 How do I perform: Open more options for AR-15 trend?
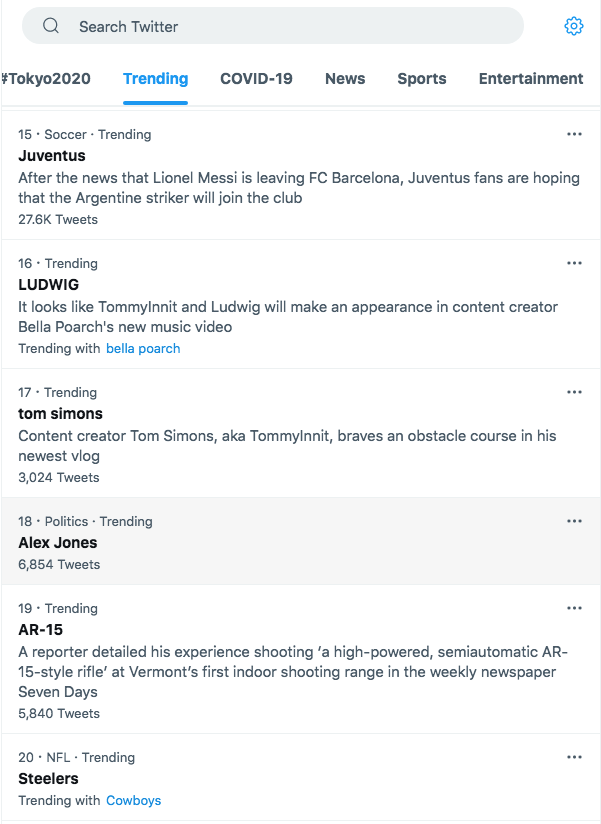pos(574,608)
